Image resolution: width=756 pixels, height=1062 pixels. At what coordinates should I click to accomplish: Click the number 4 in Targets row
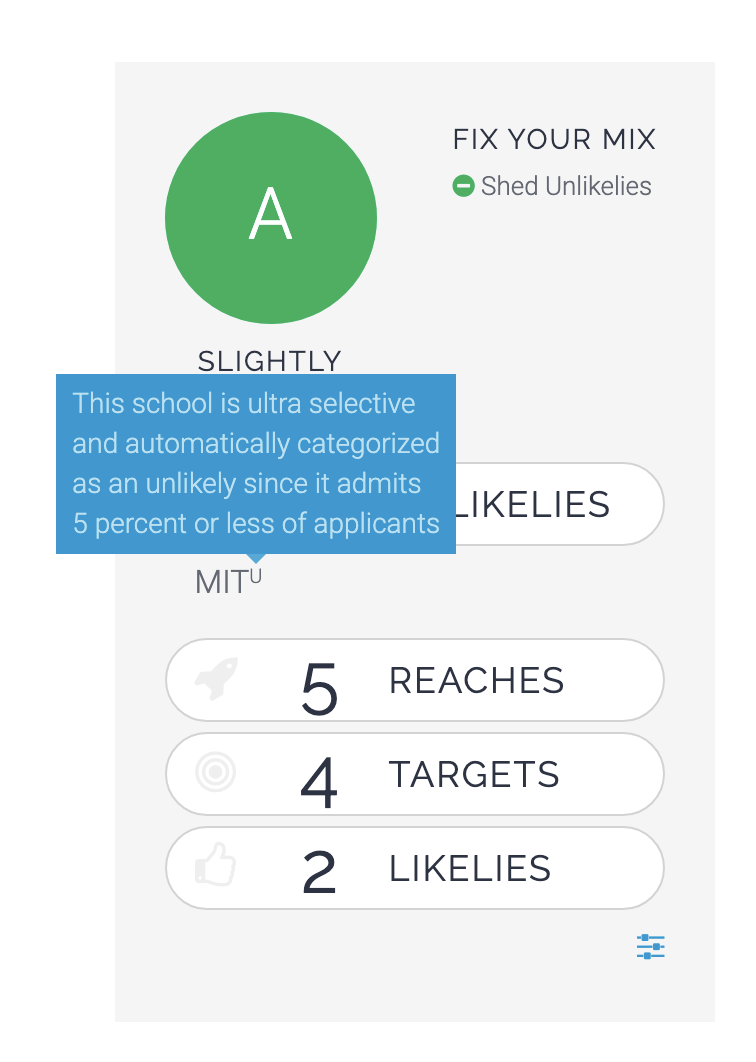coord(319,783)
